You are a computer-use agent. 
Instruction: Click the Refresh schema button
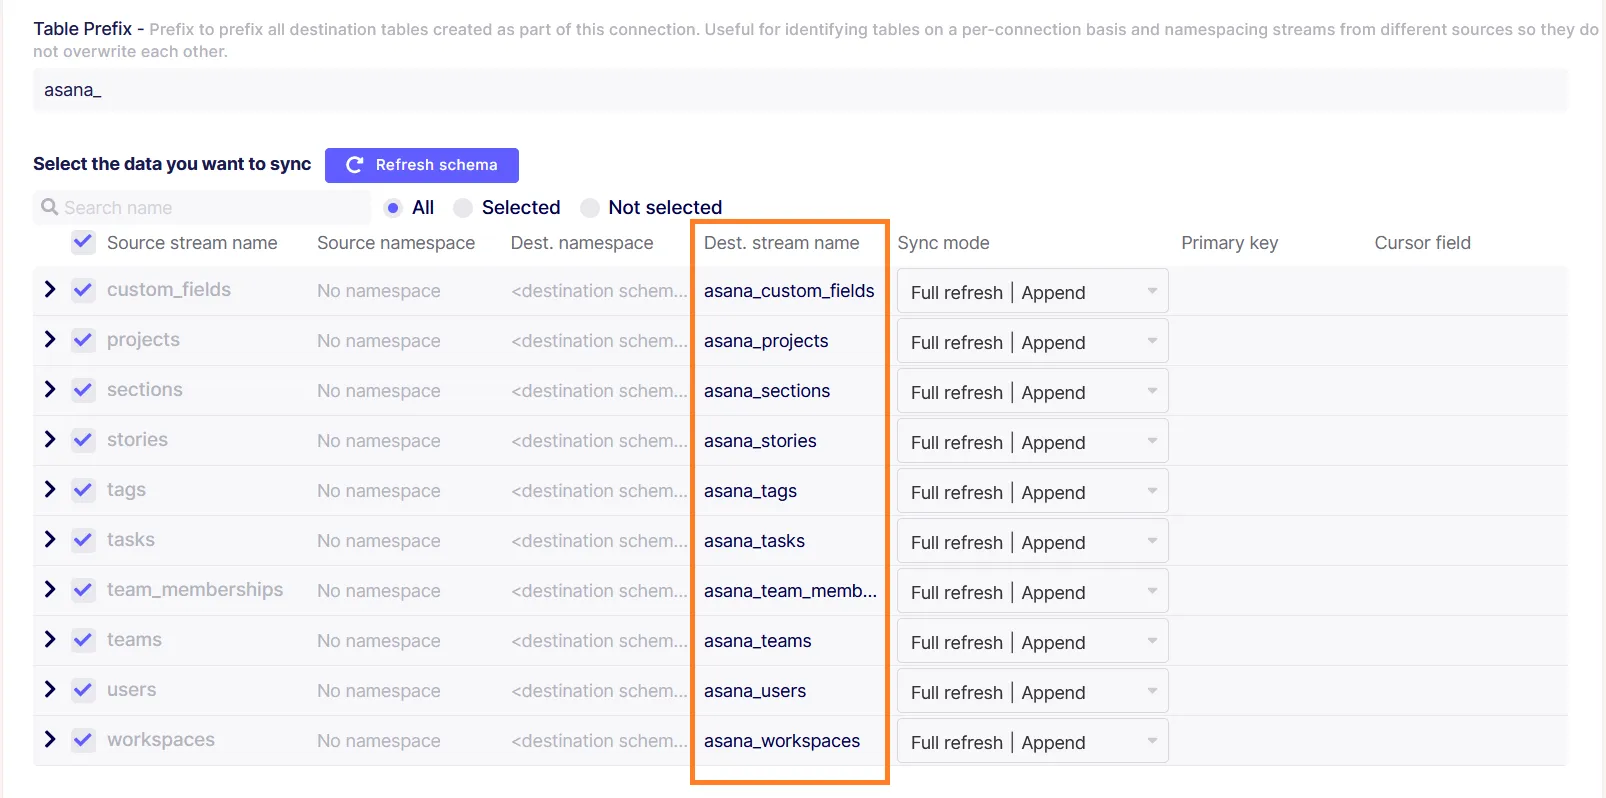tap(422, 165)
